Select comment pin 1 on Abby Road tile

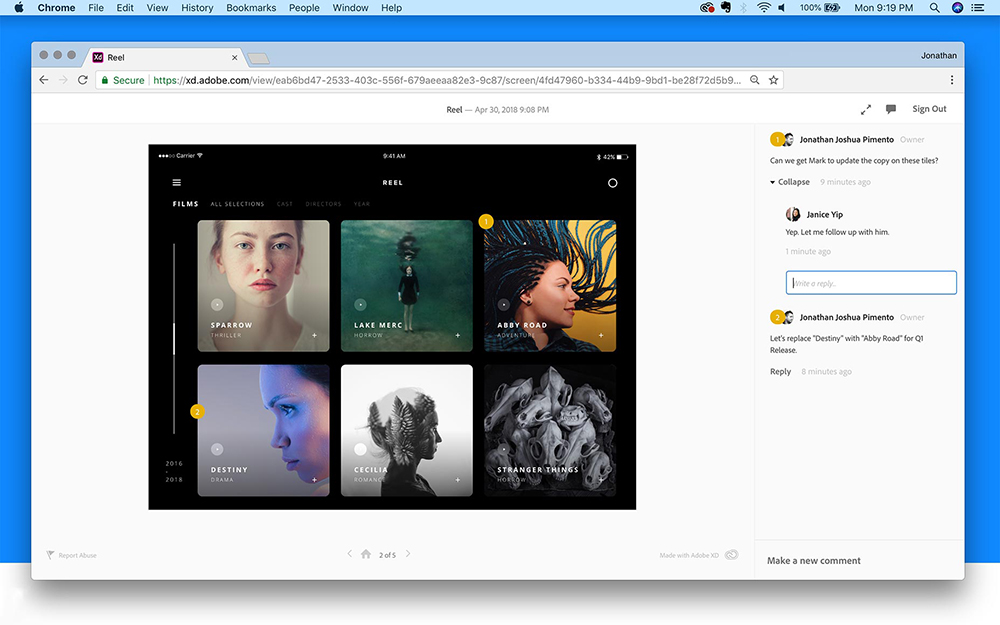pos(486,221)
